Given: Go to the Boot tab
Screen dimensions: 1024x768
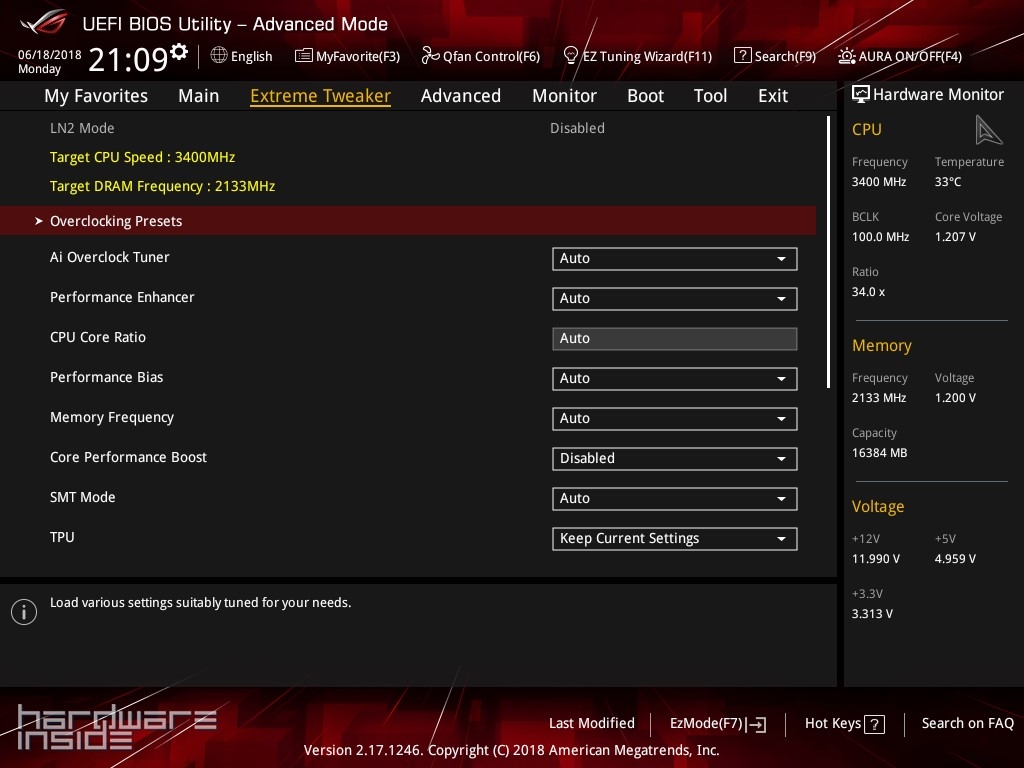Looking at the screenshot, I should (x=645, y=96).
